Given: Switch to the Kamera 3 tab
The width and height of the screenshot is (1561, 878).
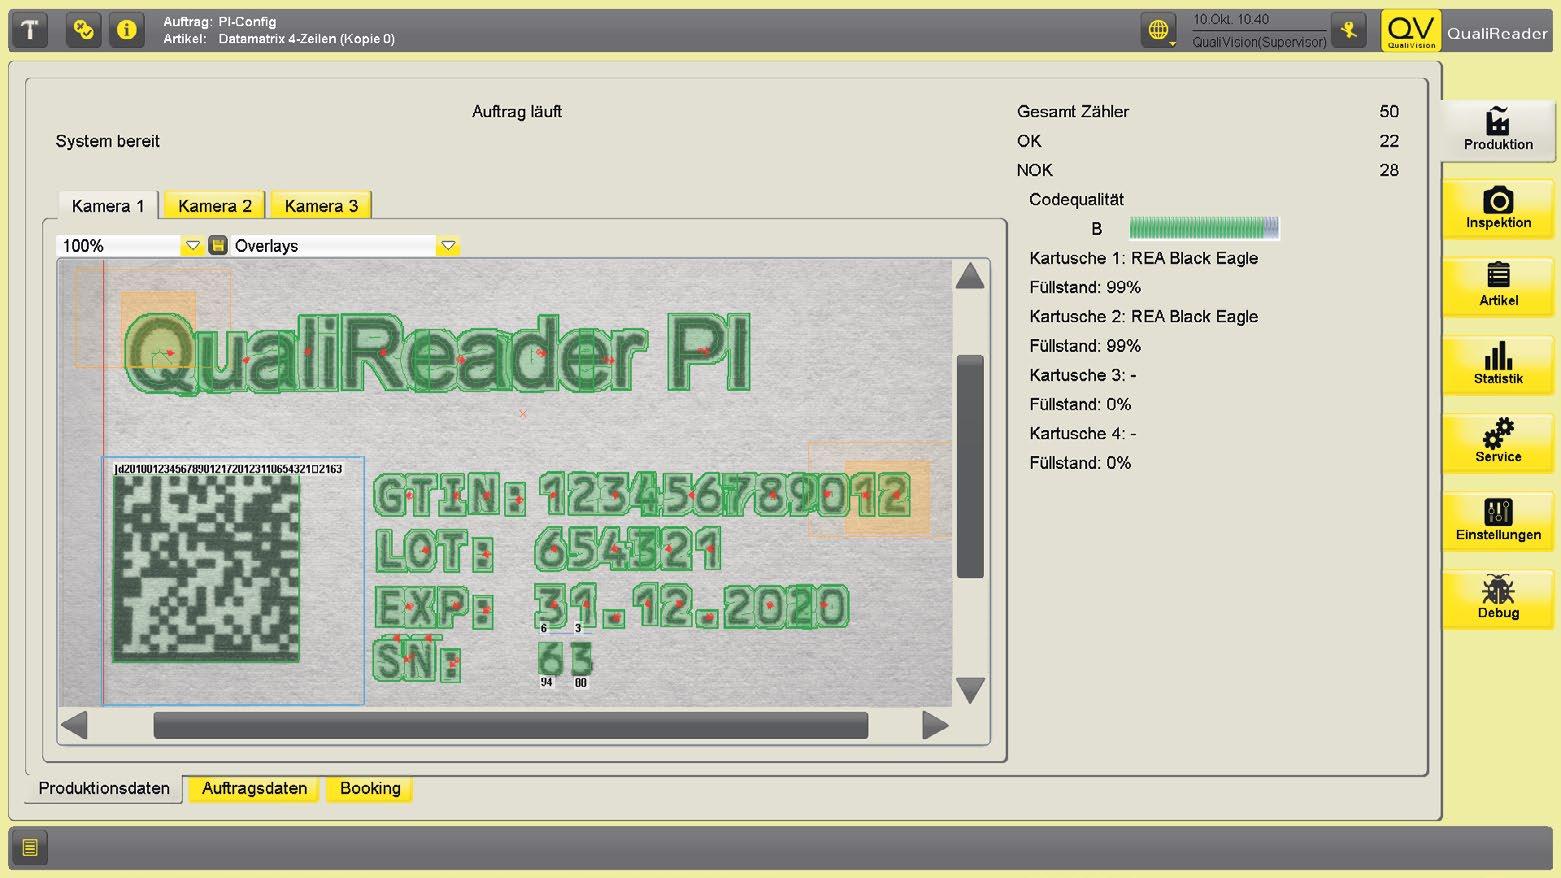Looking at the screenshot, I should (x=321, y=206).
